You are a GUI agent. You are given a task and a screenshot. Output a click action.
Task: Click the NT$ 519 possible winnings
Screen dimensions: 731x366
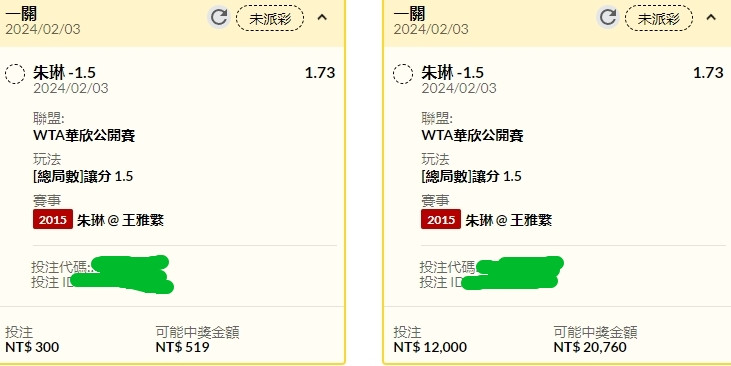[x=182, y=347]
